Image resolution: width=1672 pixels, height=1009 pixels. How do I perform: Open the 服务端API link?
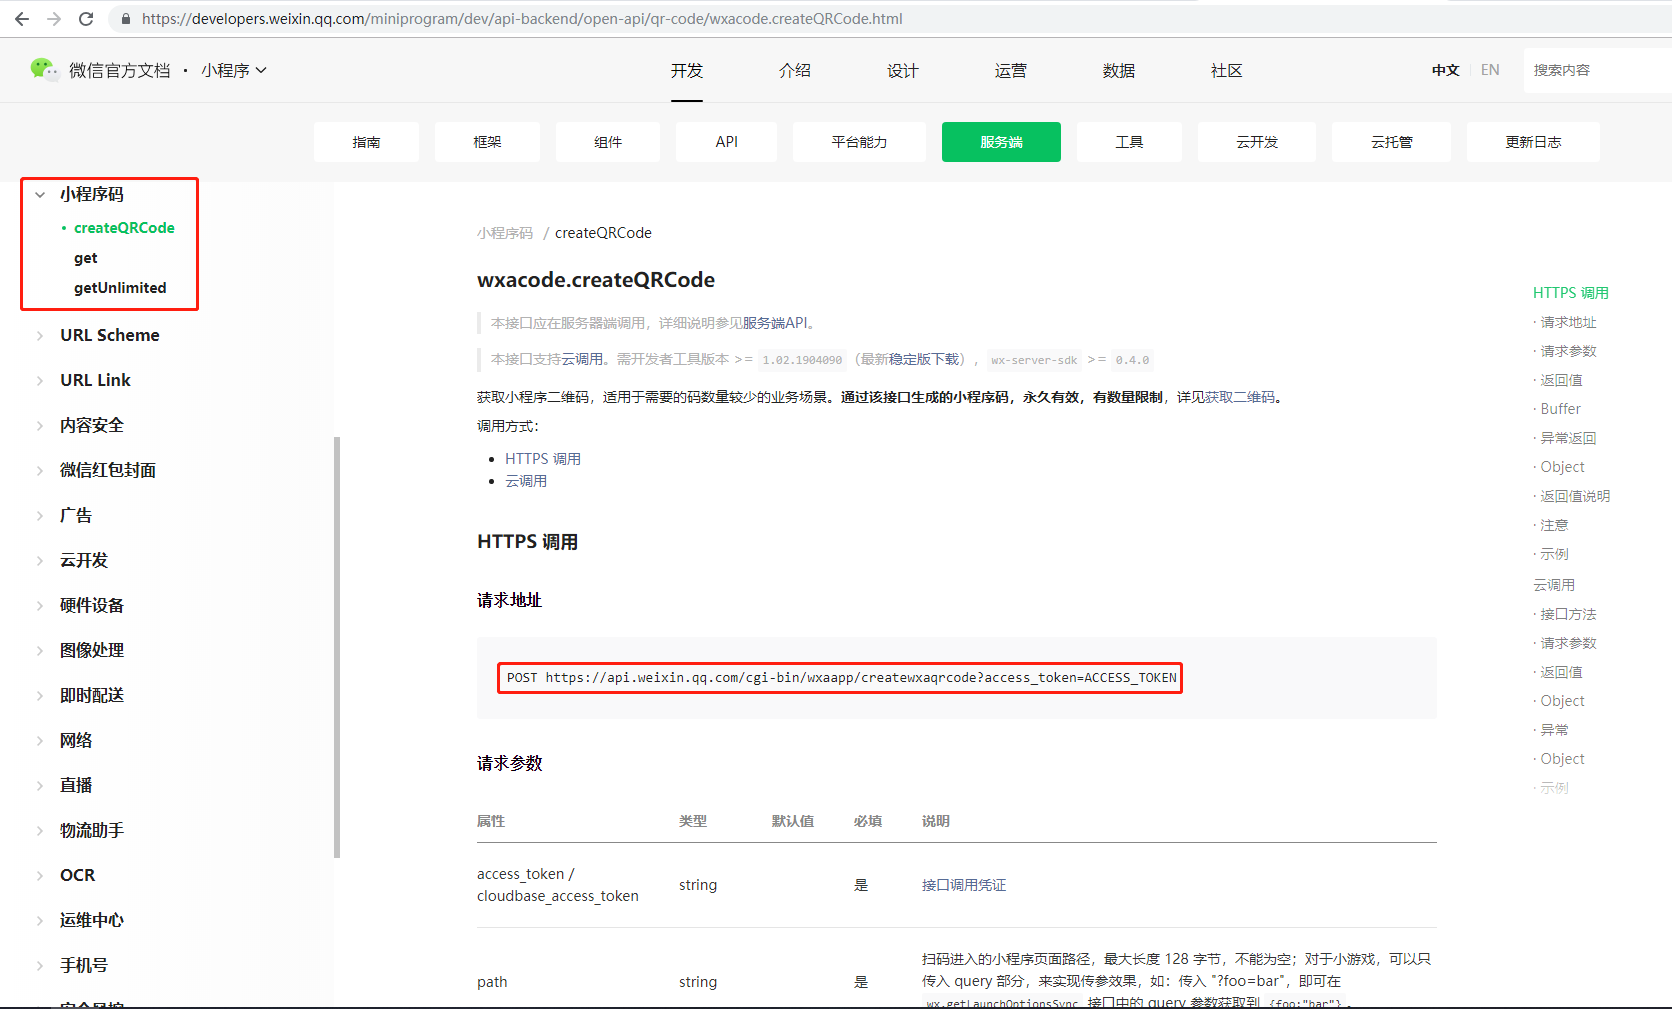tap(776, 323)
